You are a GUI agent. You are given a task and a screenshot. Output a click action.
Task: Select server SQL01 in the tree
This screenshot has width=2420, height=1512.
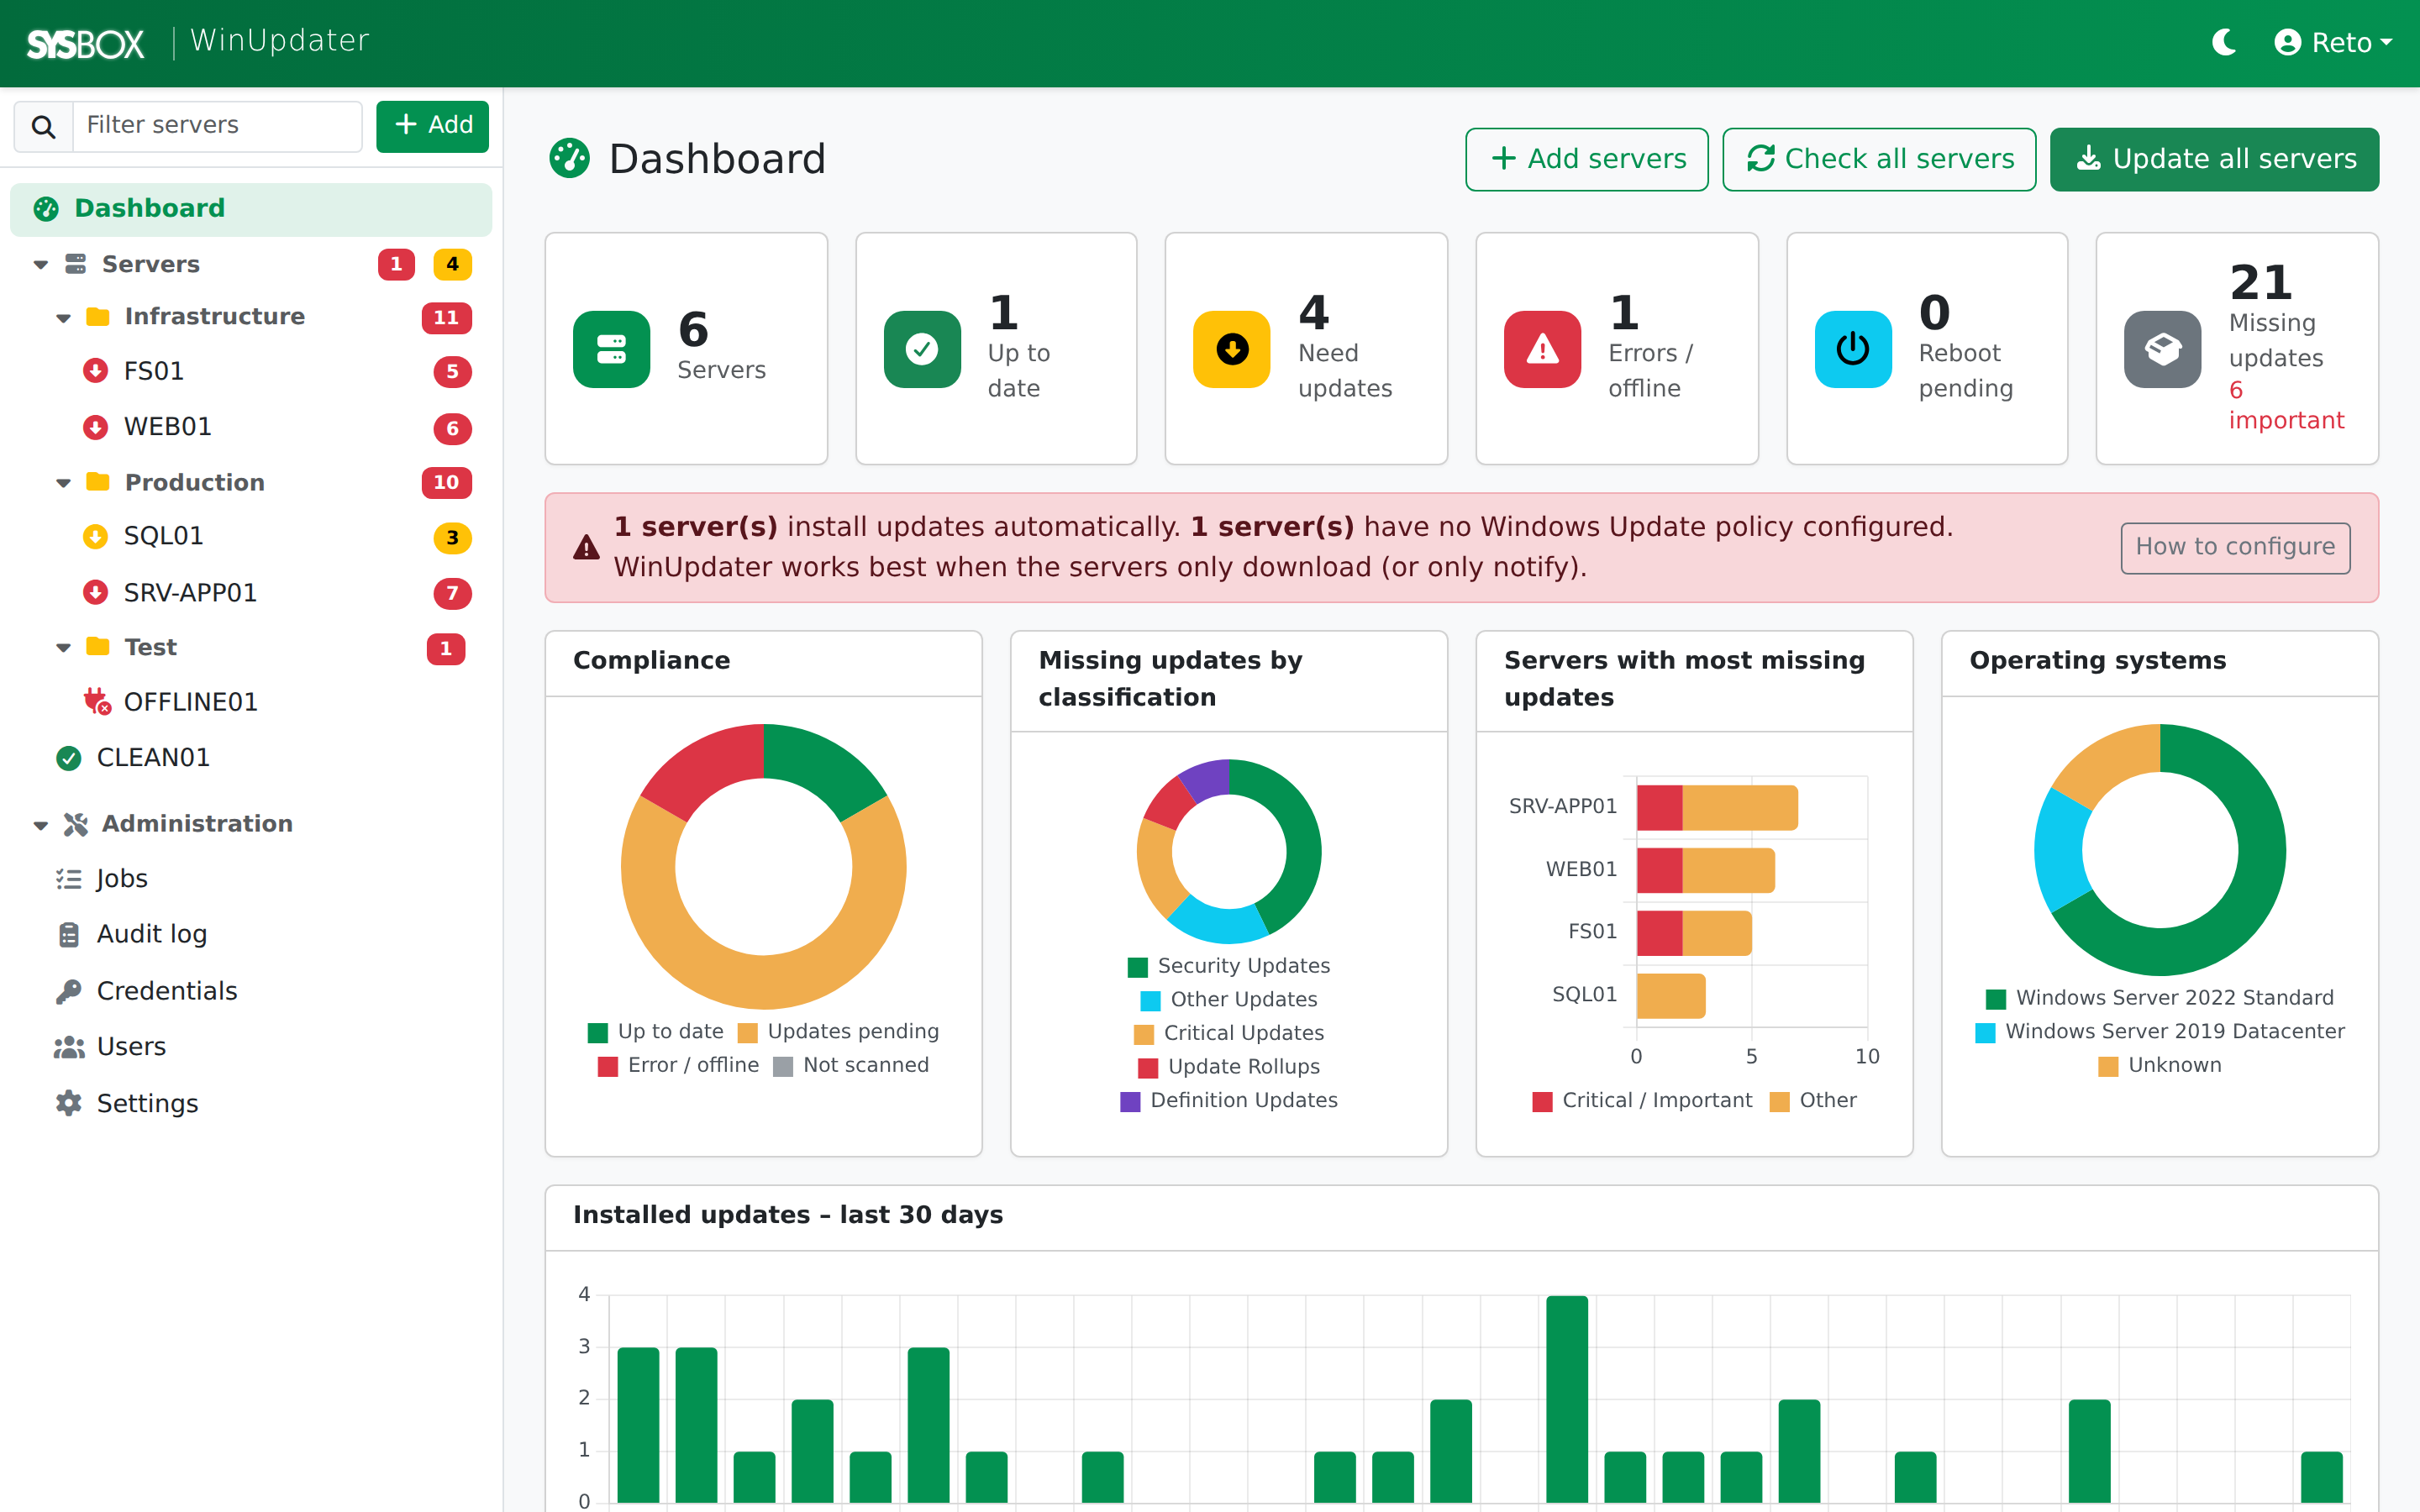pyautogui.click(x=163, y=536)
